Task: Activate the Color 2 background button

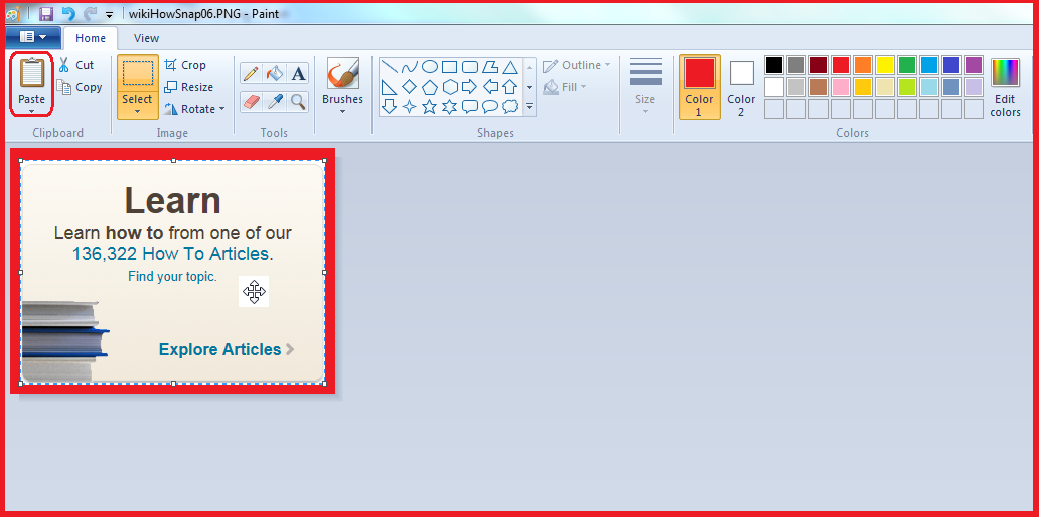Action: pyautogui.click(x=741, y=87)
